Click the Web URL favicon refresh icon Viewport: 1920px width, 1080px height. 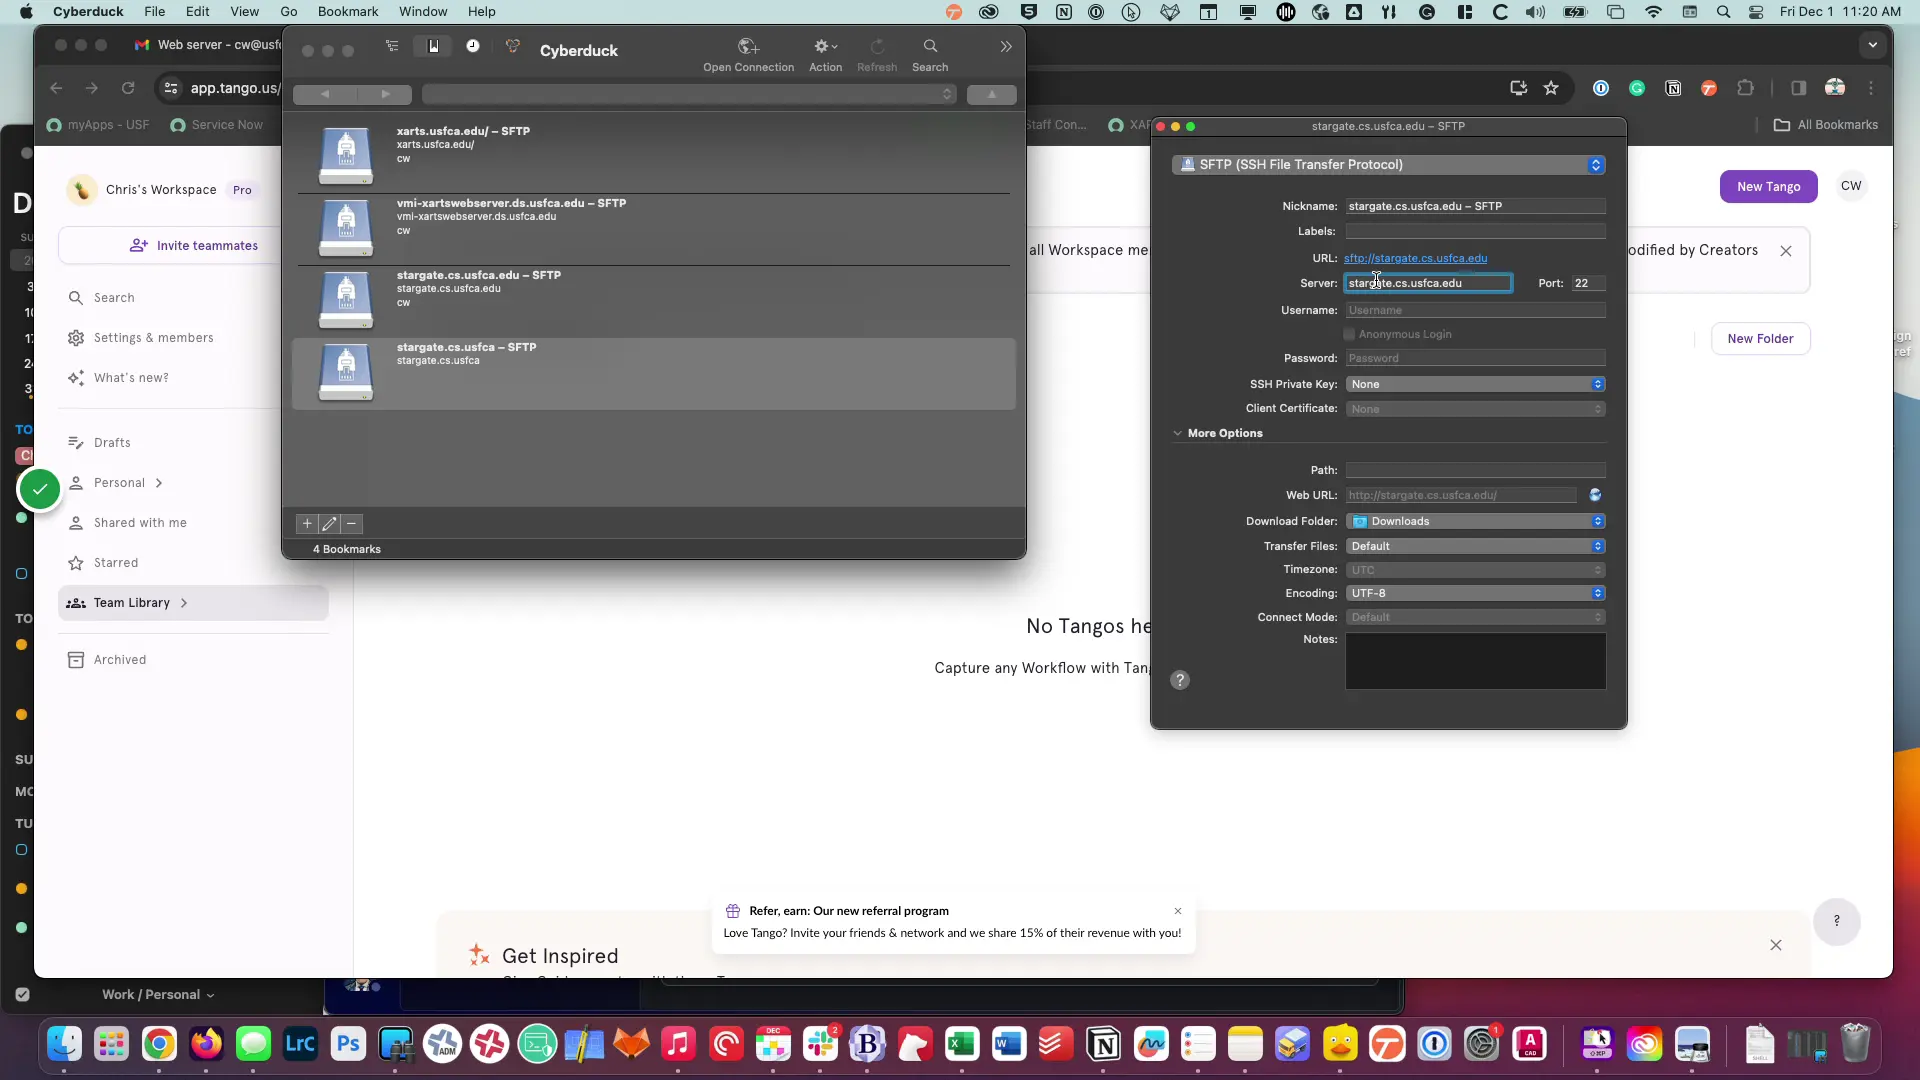click(x=1595, y=495)
